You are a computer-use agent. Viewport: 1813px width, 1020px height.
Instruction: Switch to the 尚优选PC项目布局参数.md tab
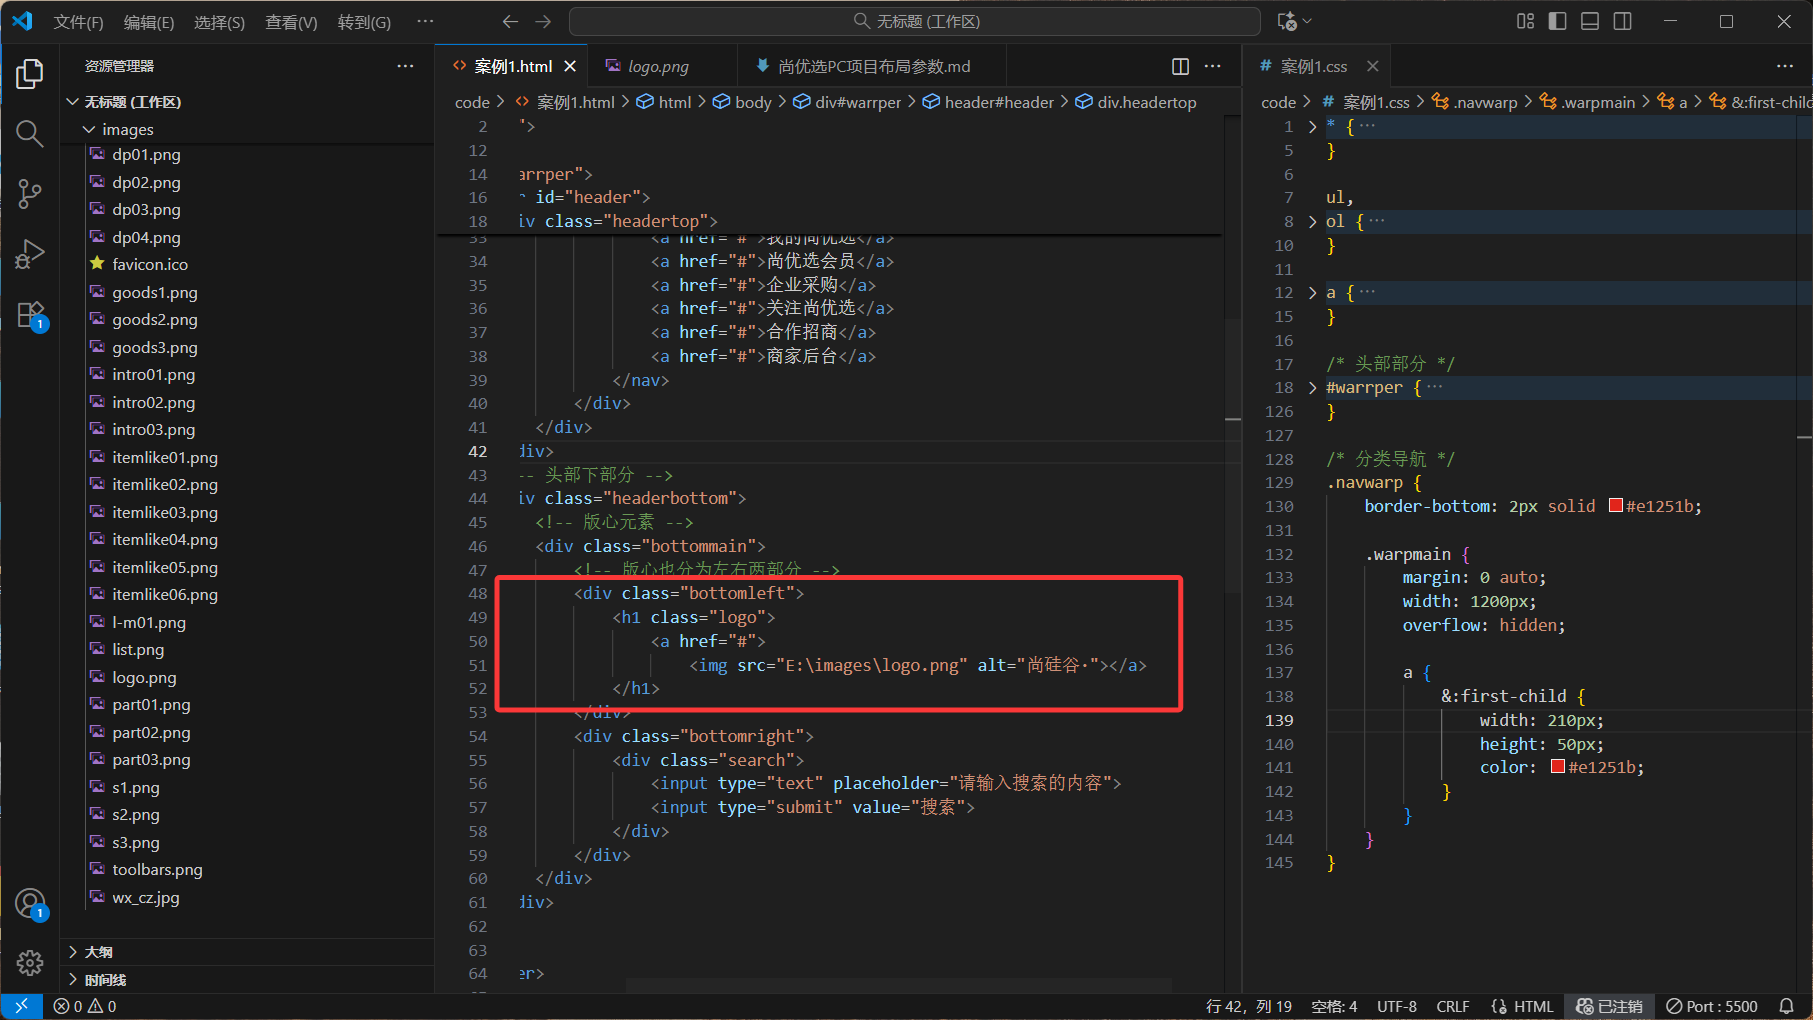click(x=872, y=66)
